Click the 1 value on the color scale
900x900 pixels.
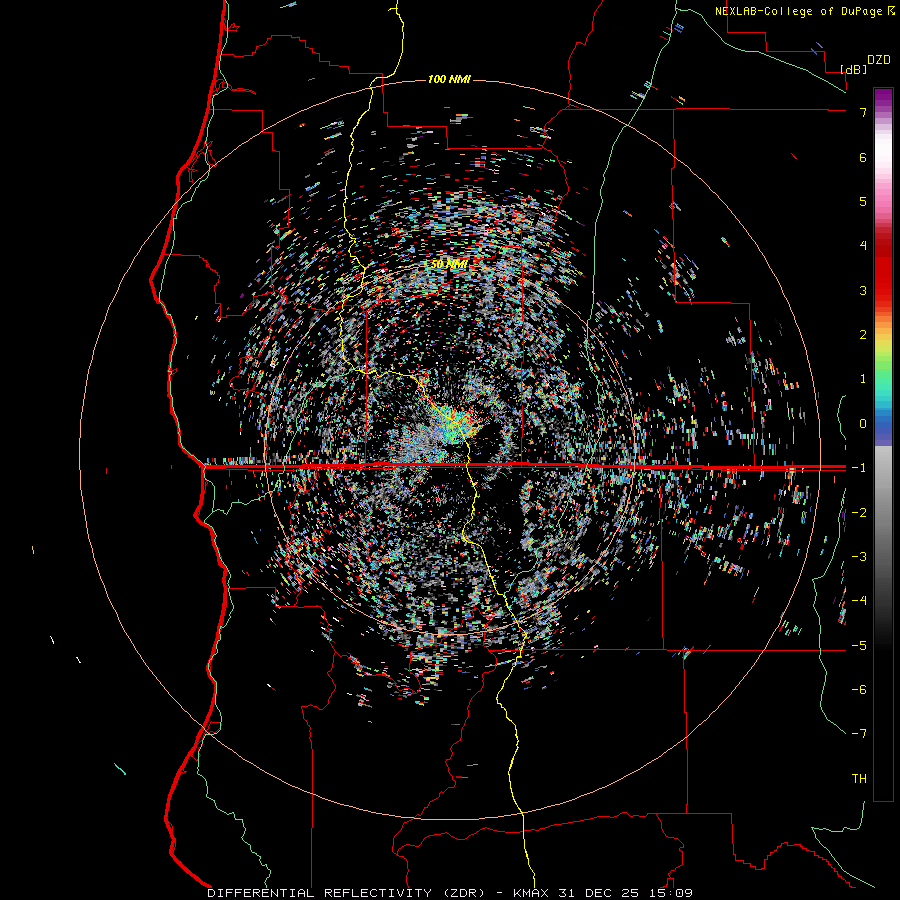click(863, 379)
